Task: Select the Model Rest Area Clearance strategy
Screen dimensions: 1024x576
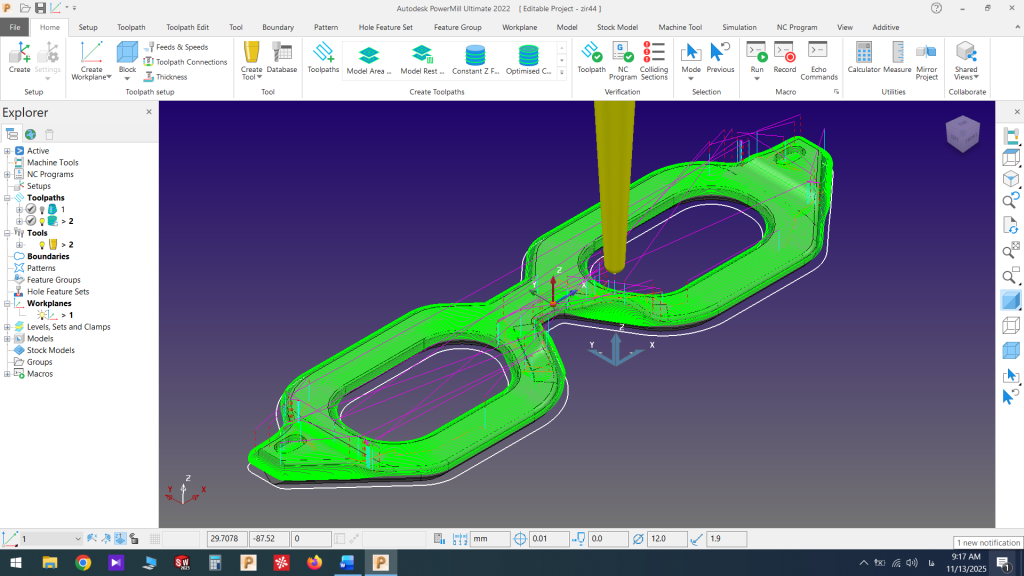Action: (x=422, y=60)
